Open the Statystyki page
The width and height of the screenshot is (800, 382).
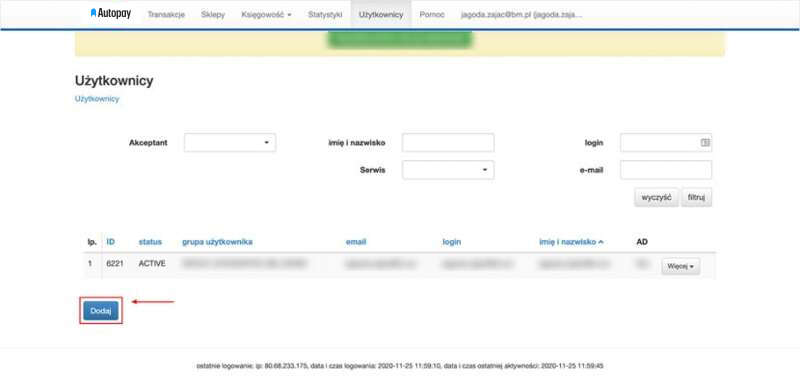[x=325, y=15]
